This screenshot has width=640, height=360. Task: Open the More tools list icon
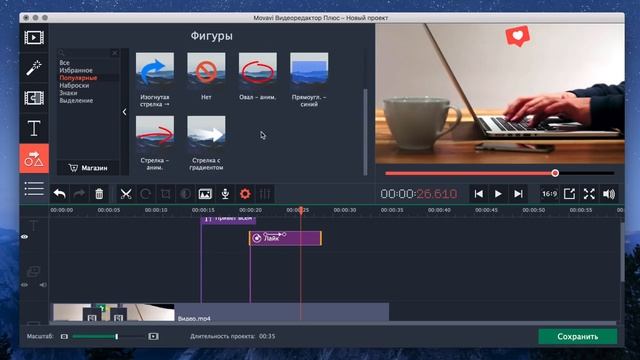34,189
